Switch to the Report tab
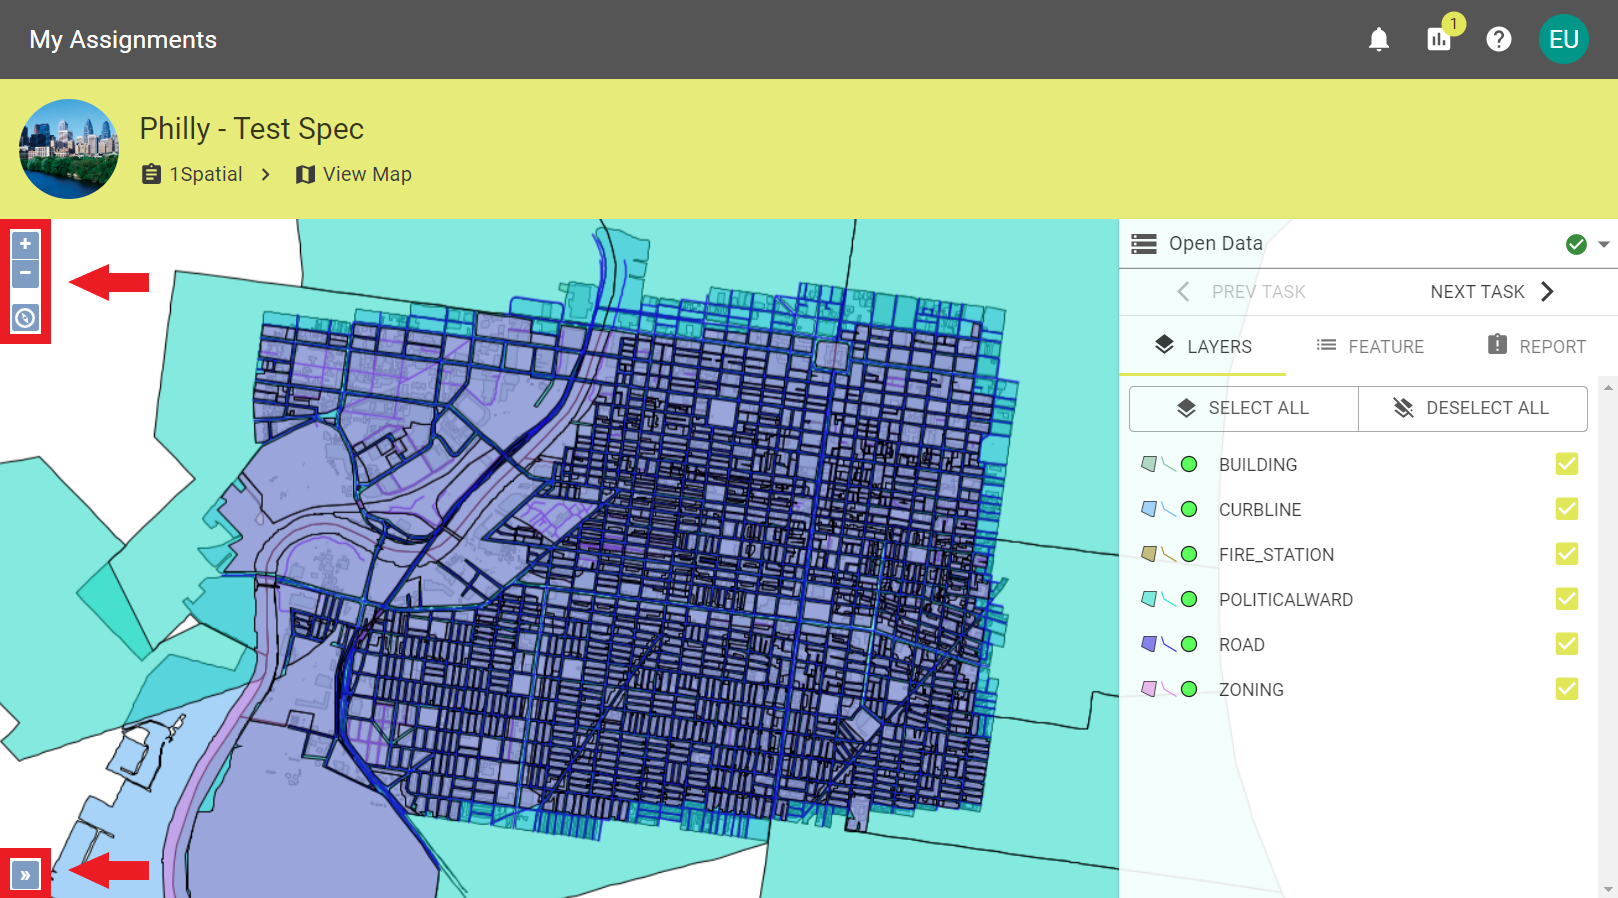Viewport: 1618px width, 898px height. coord(1536,346)
